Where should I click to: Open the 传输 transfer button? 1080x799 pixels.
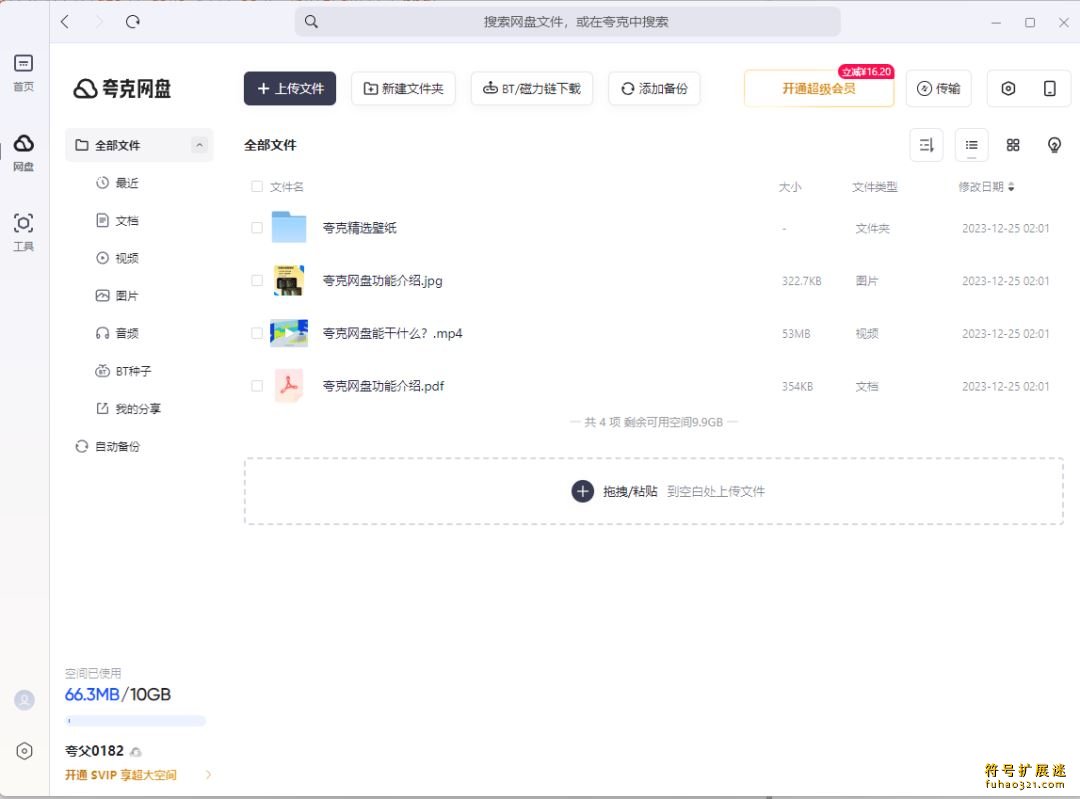click(x=939, y=88)
